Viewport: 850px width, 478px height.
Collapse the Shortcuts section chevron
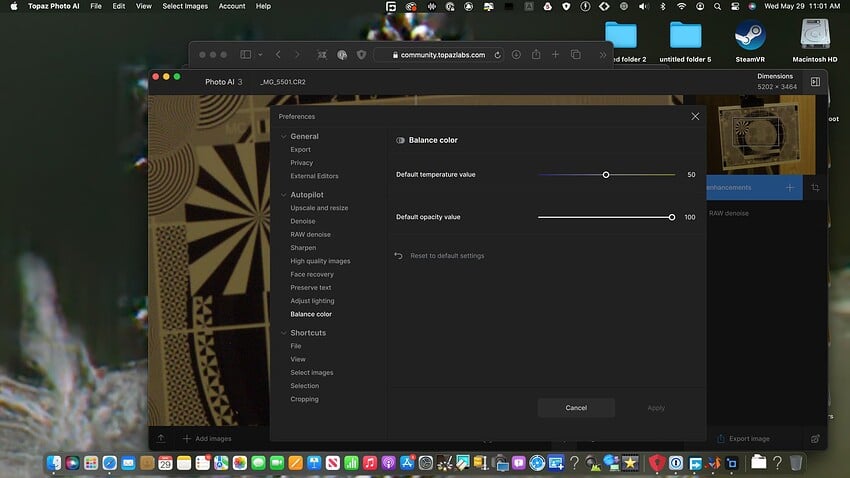point(284,333)
